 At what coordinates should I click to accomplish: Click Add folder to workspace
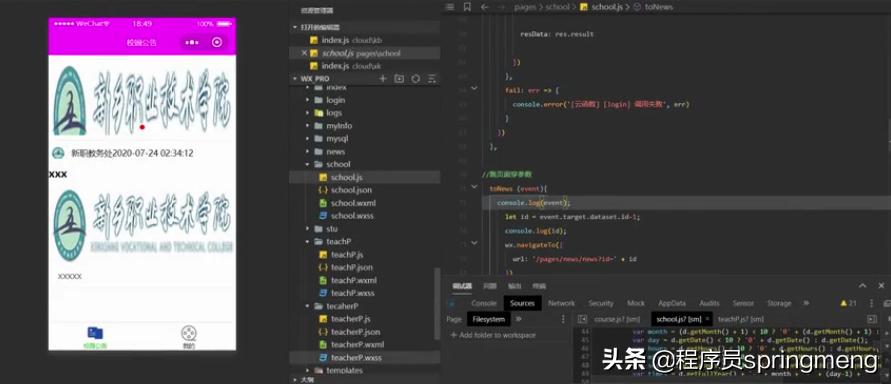pos(493,335)
